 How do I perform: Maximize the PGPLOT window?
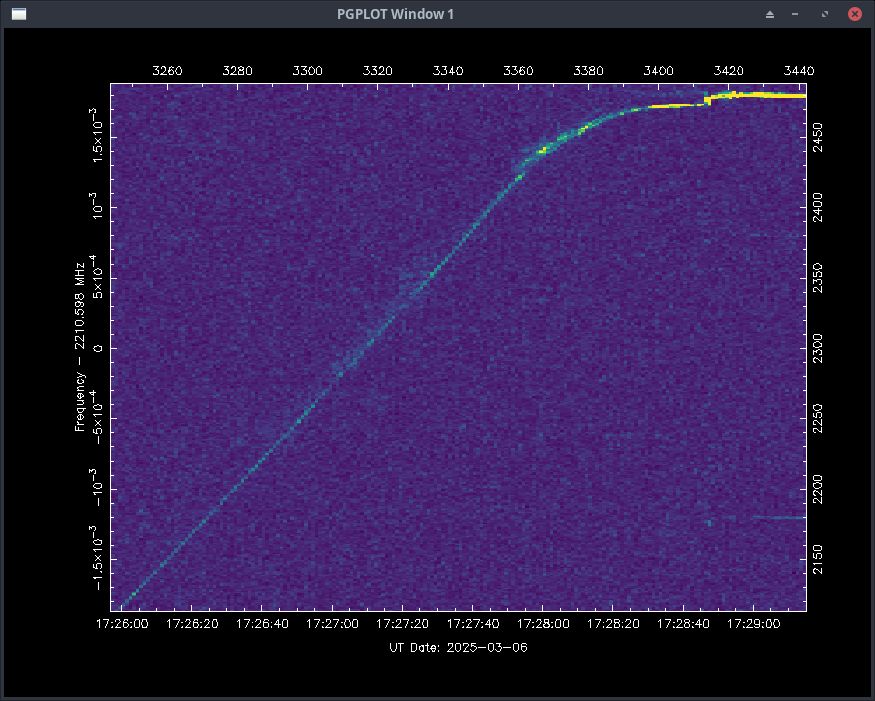pyautogui.click(x=825, y=15)
